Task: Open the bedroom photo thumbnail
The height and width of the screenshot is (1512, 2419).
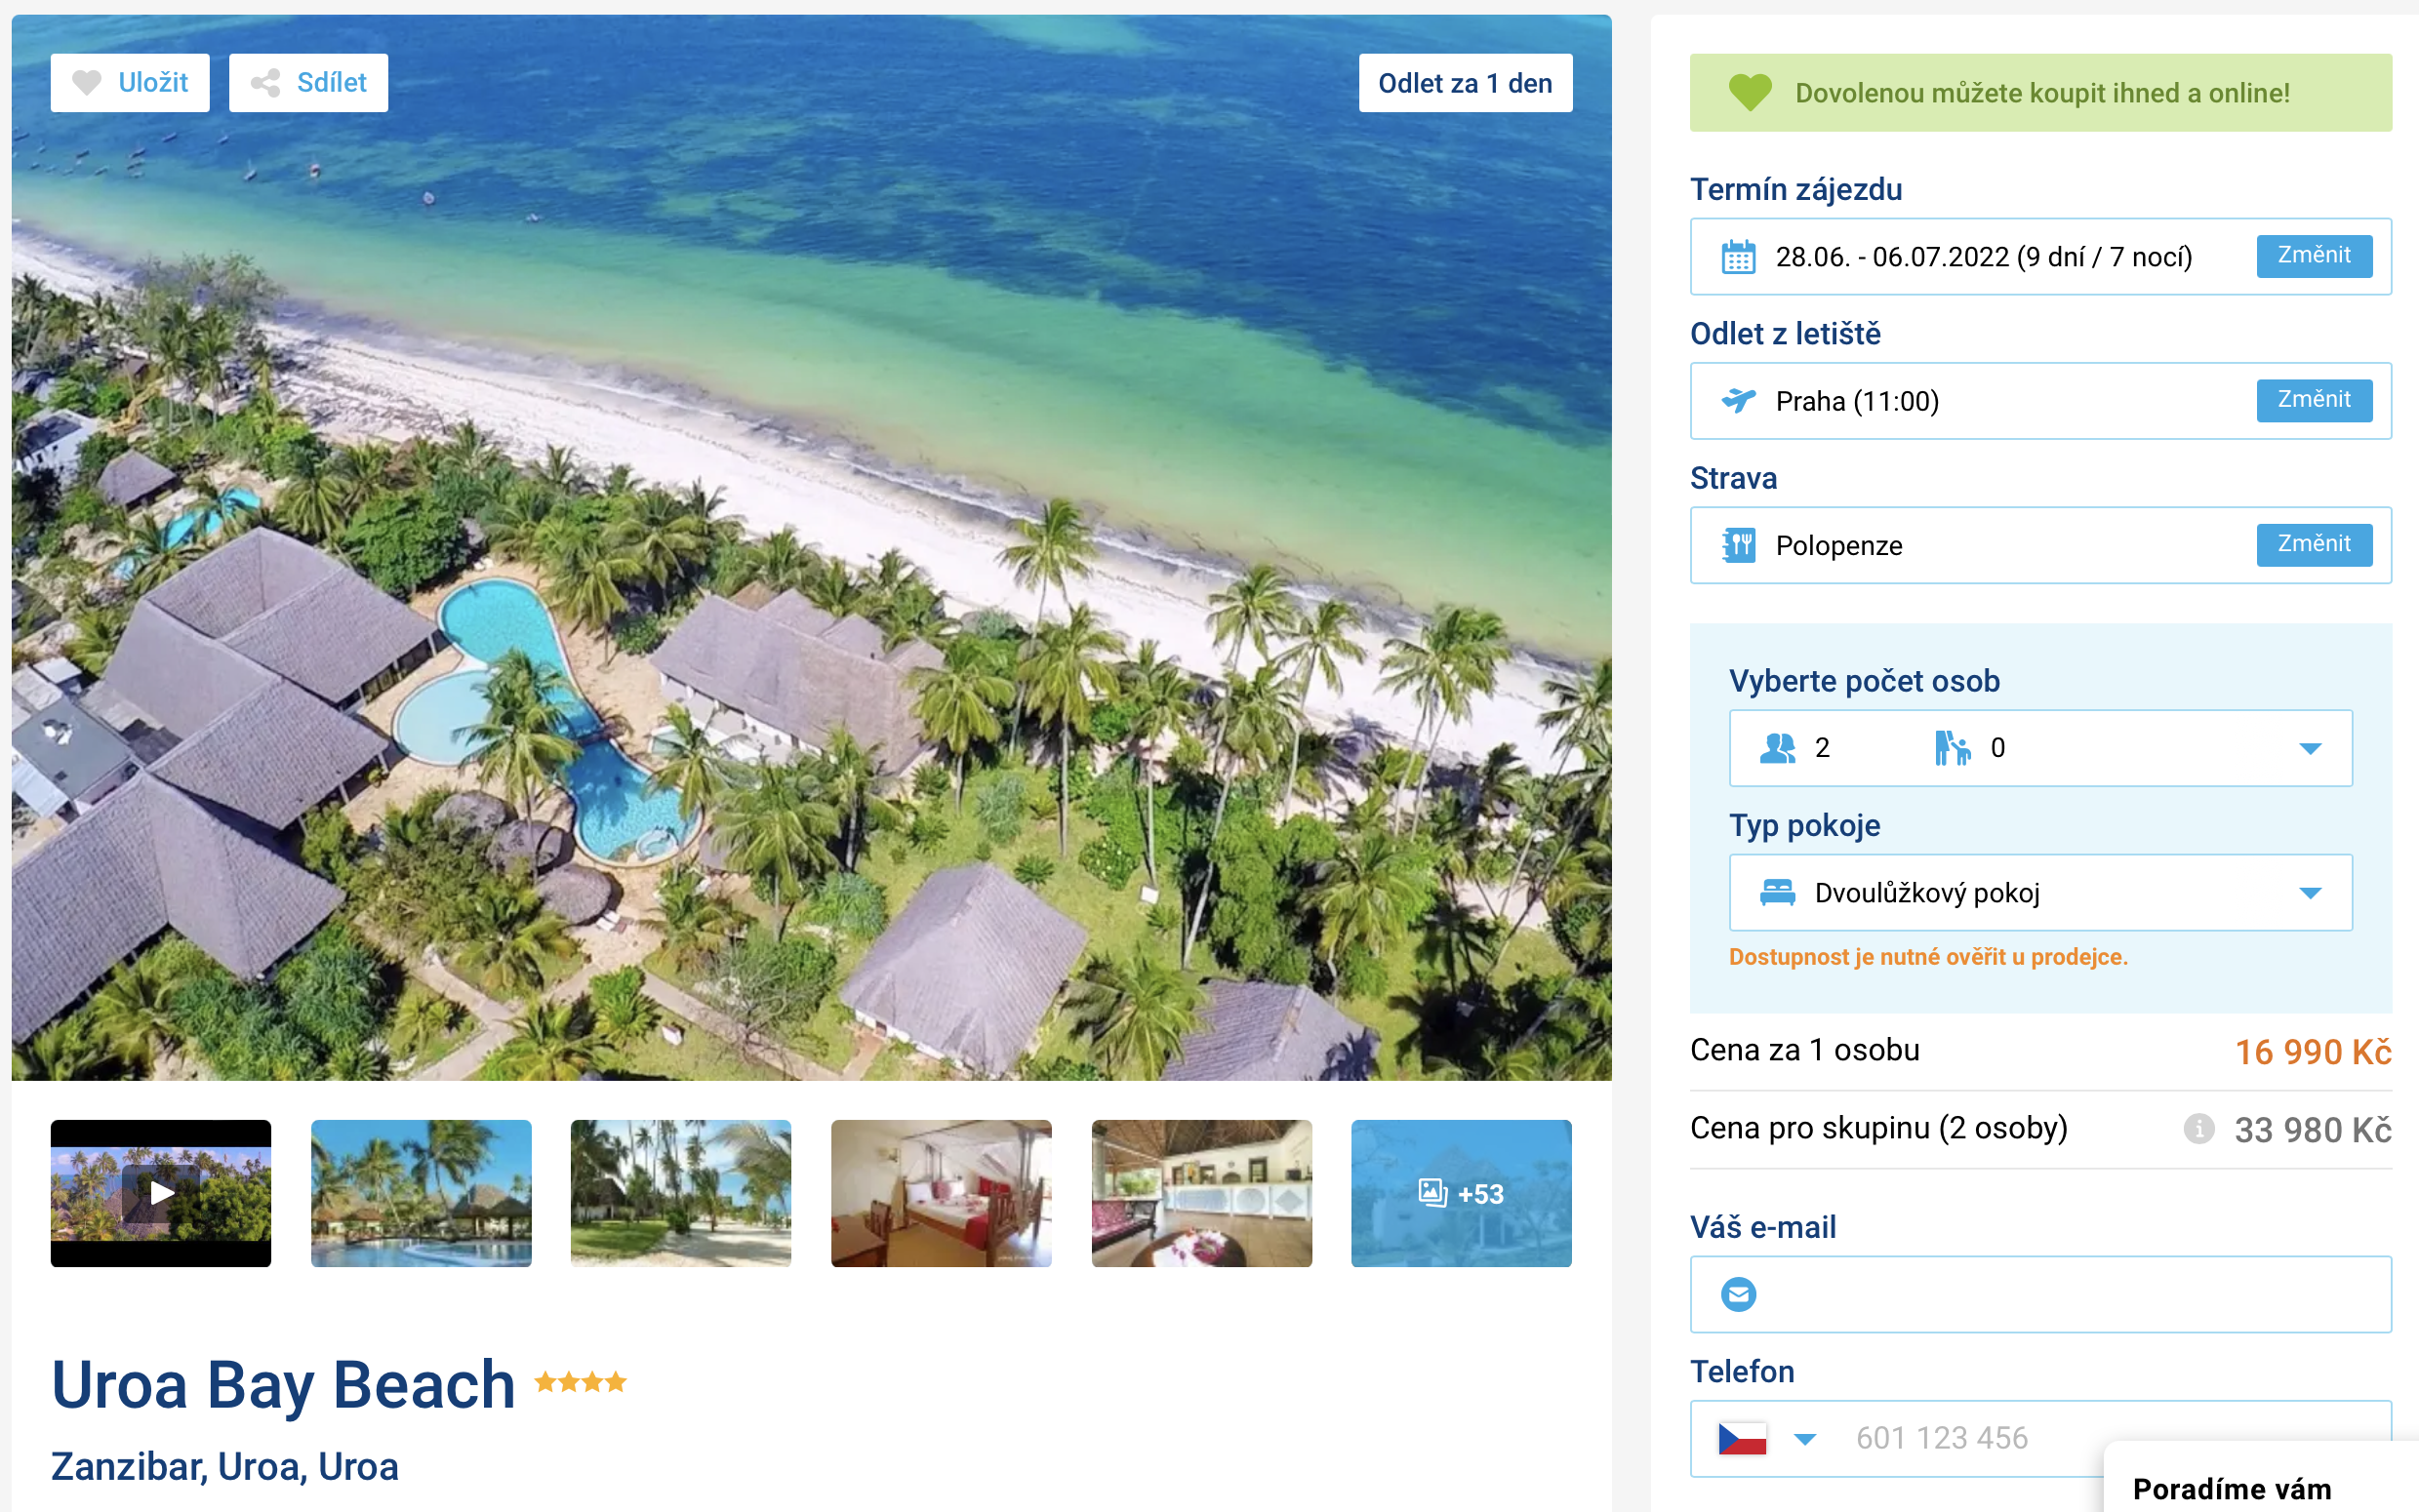Action: coord(941,1193)
